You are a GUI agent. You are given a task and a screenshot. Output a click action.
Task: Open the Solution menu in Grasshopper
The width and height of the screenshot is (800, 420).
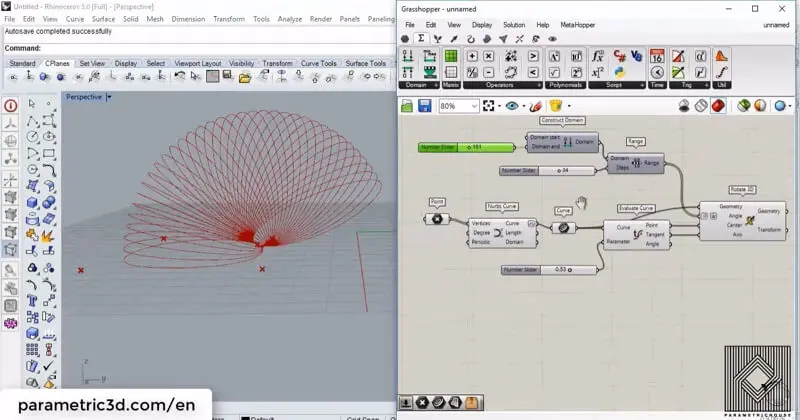click(x=513, y=24)
